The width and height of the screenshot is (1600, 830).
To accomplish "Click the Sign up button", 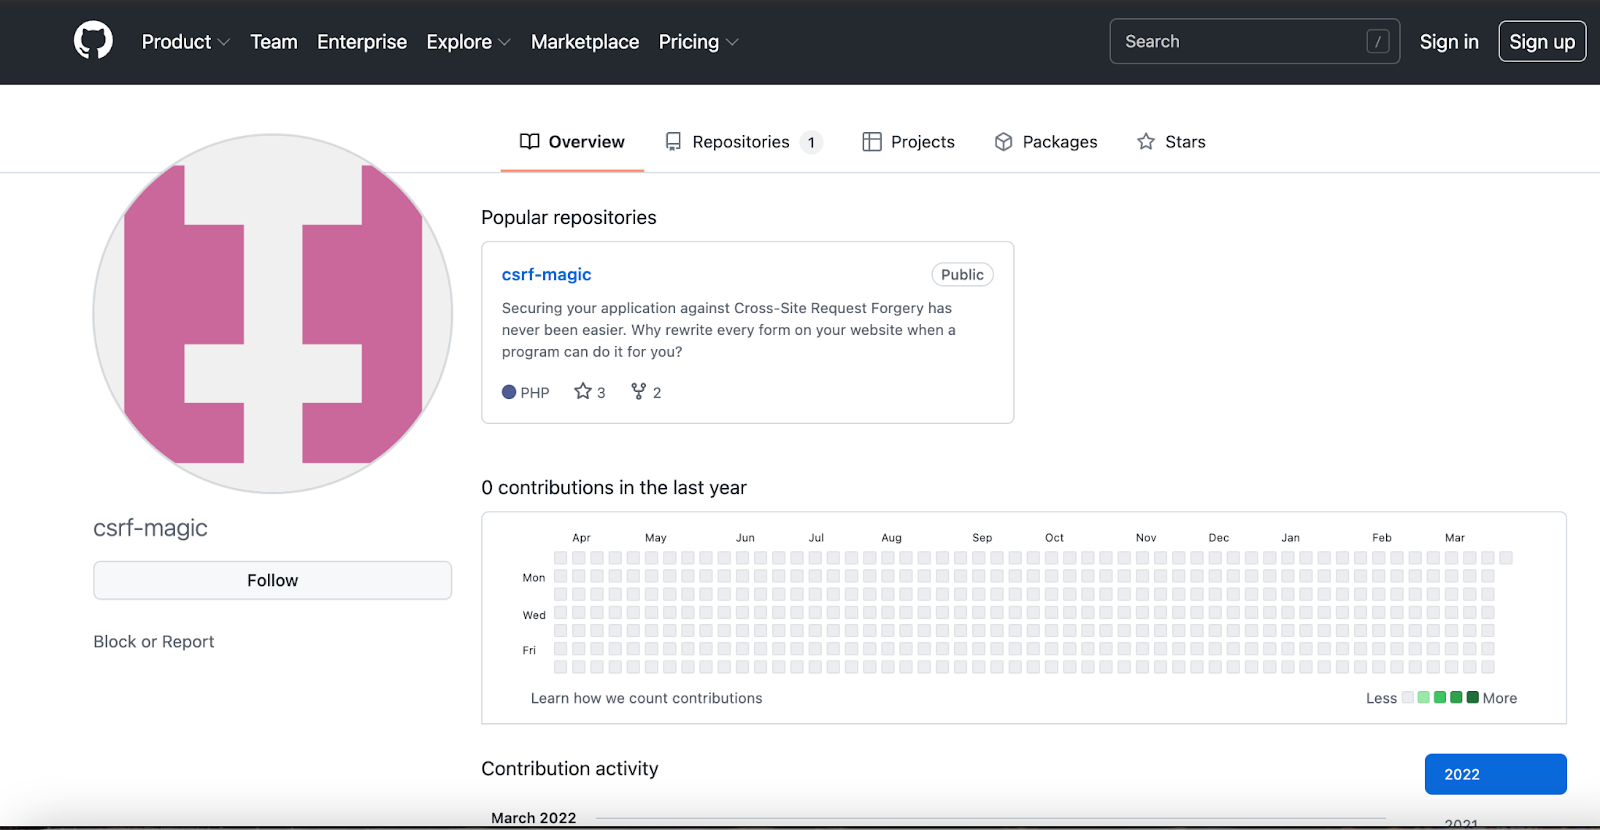I will pos(1541,42).
